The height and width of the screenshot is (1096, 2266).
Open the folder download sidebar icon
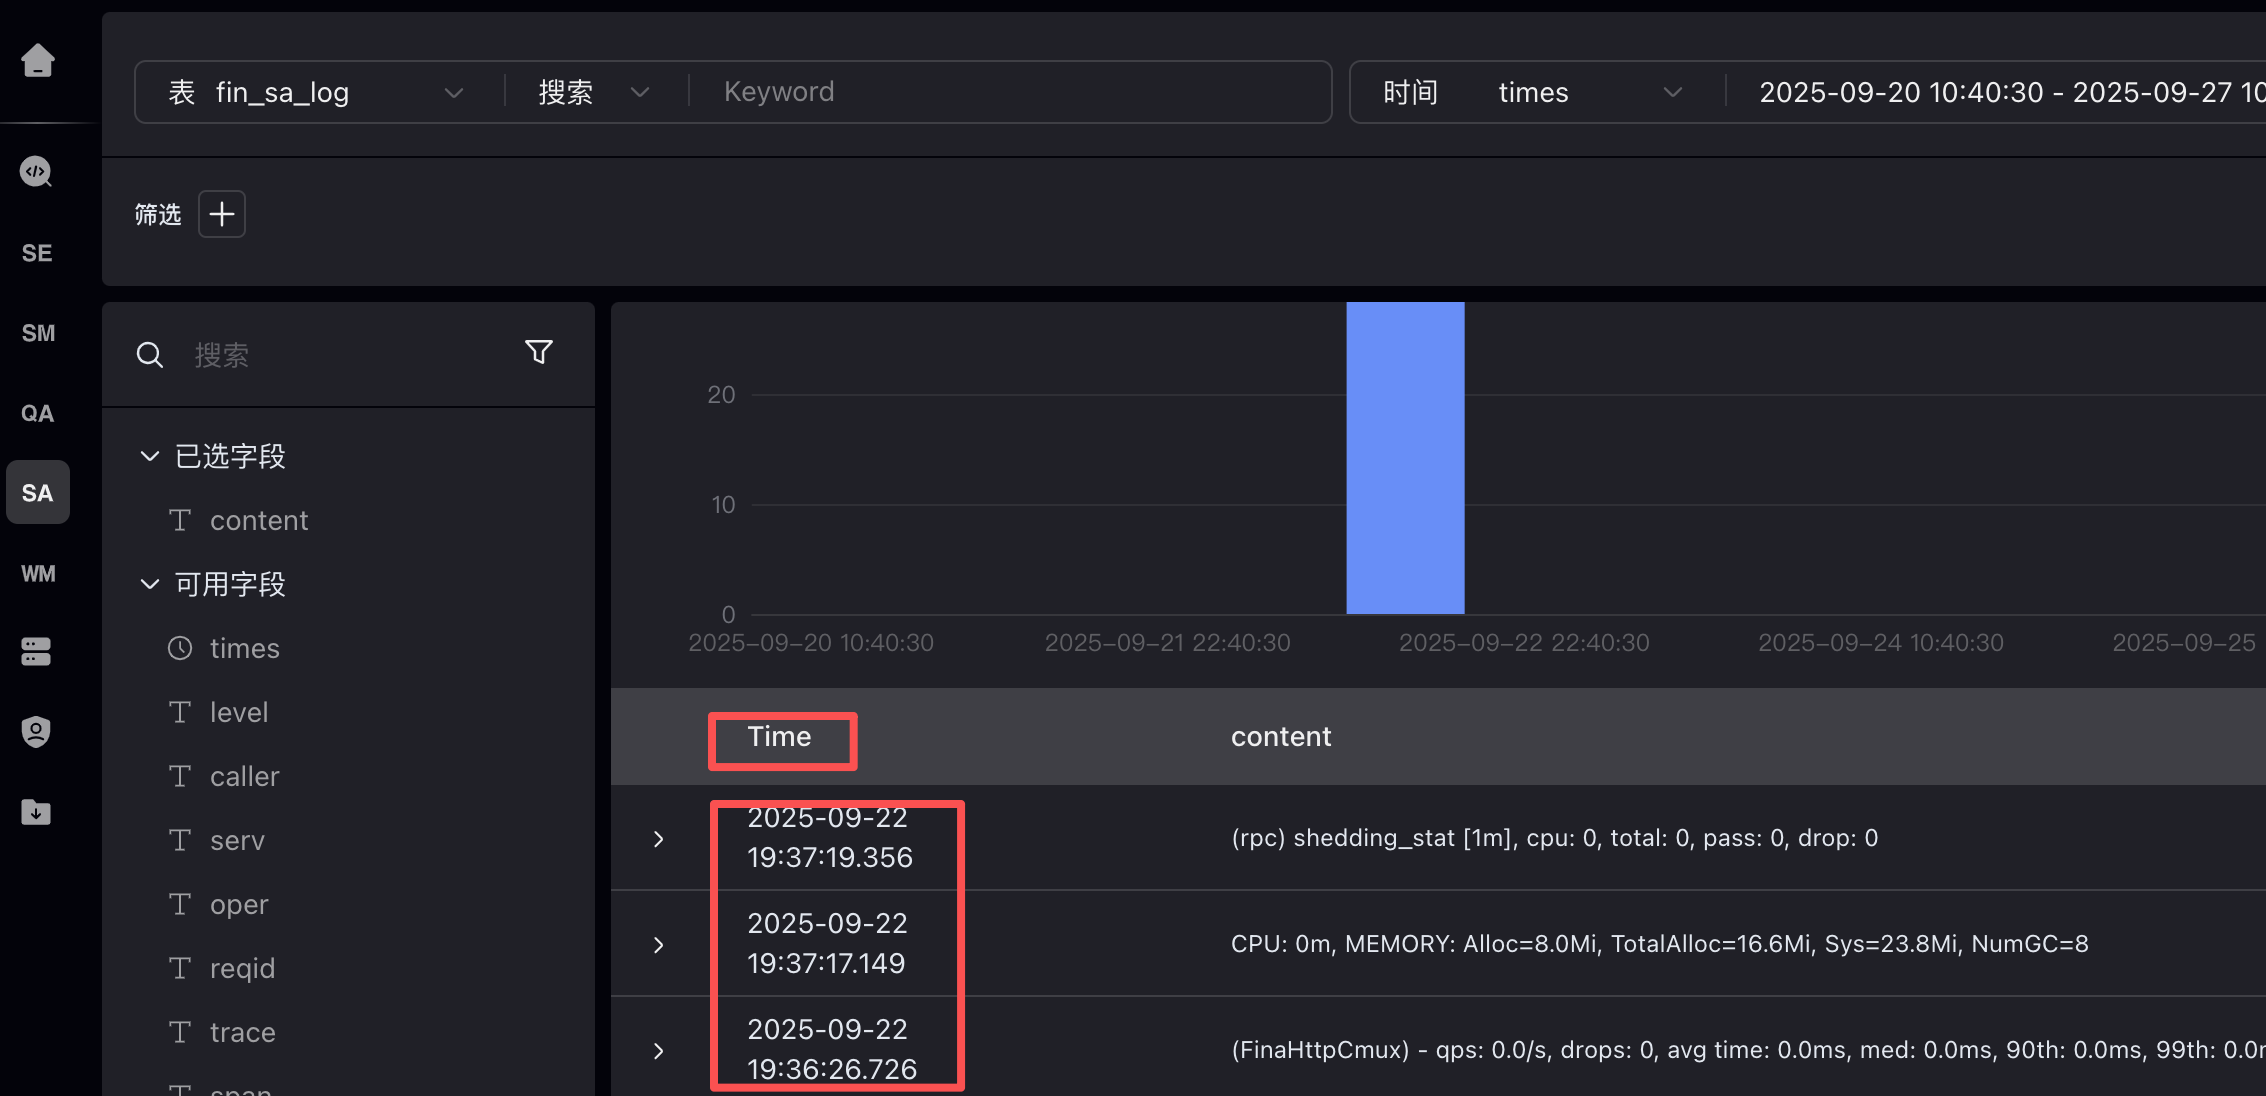point(37,812)
